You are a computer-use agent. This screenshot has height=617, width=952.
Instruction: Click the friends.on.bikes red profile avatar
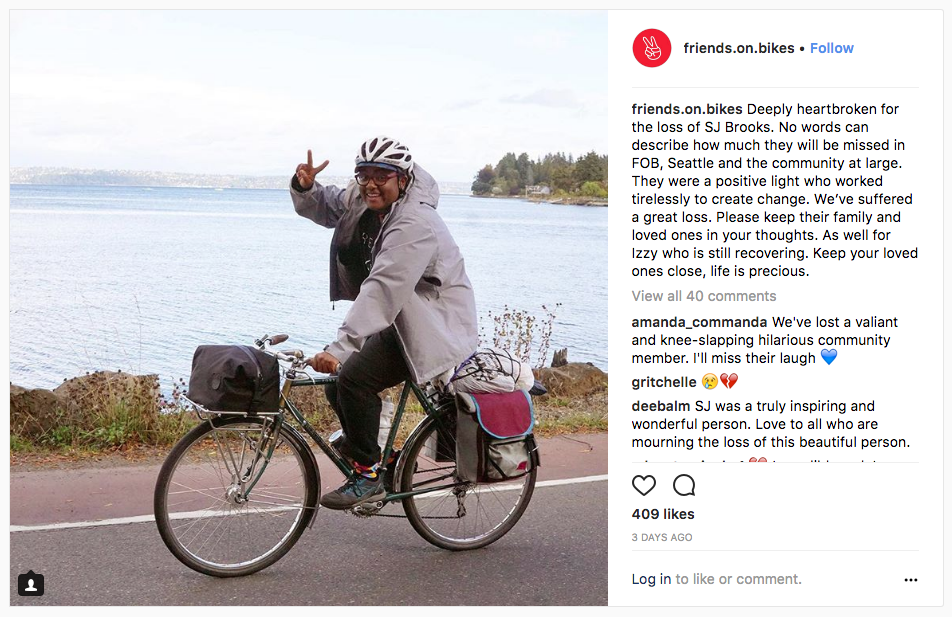[651, 48]
